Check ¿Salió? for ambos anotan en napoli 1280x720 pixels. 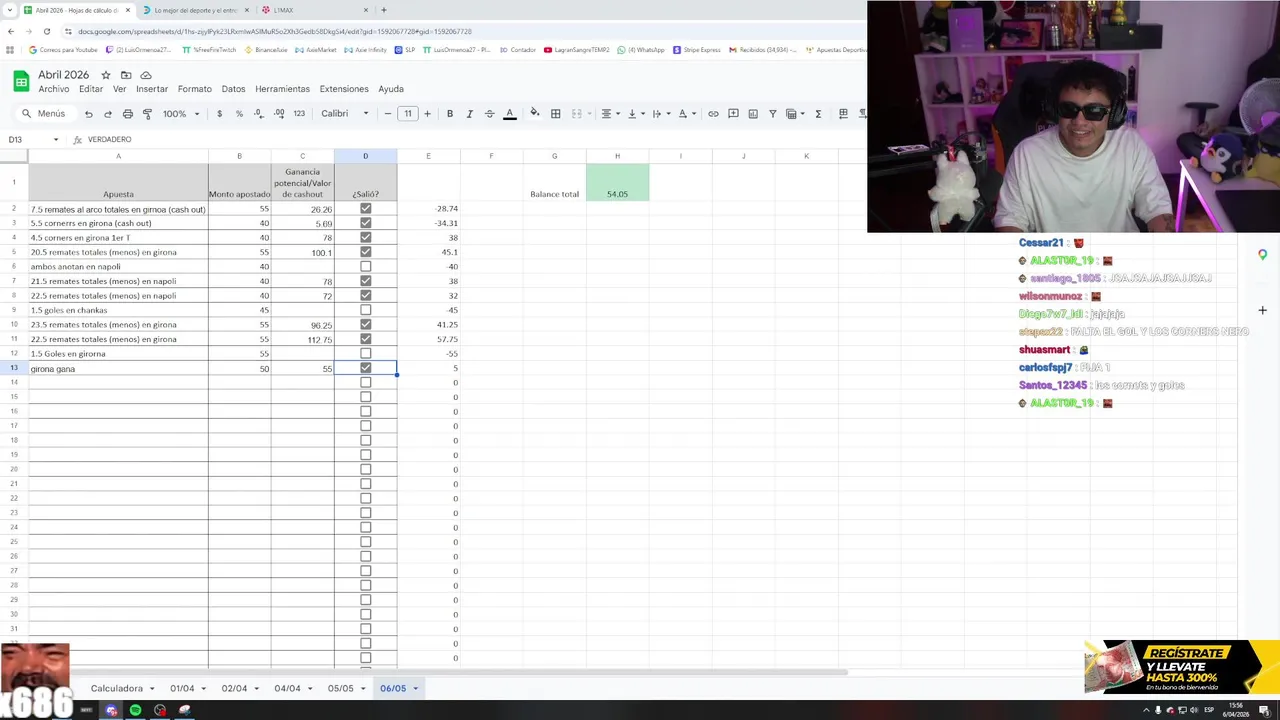coord(365,267)
